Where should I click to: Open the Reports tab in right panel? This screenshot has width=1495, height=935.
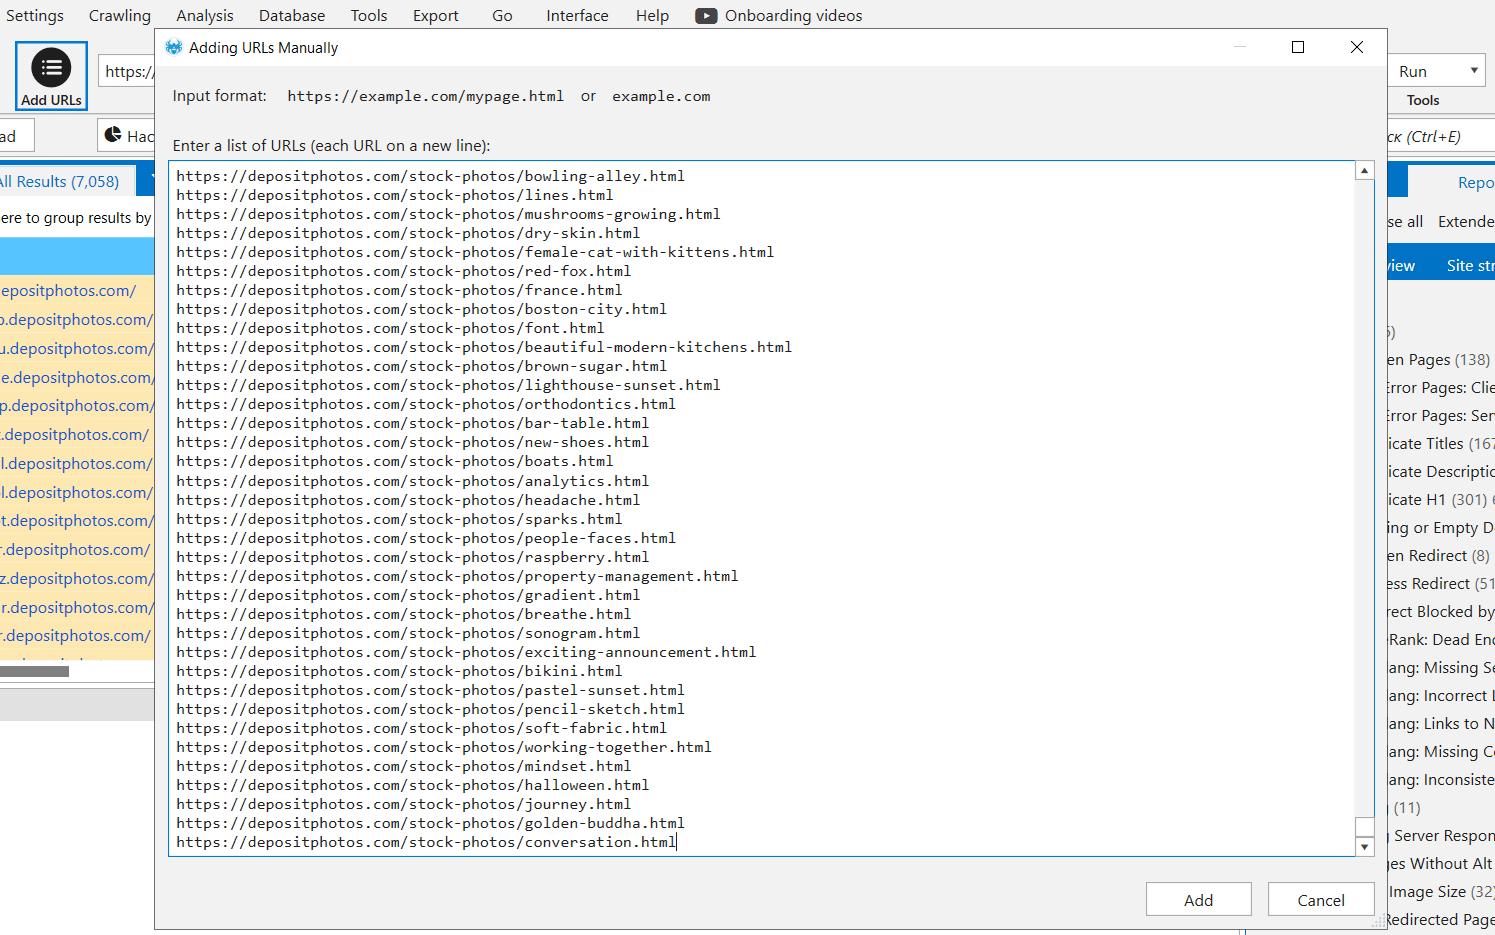pos(1475,182)
